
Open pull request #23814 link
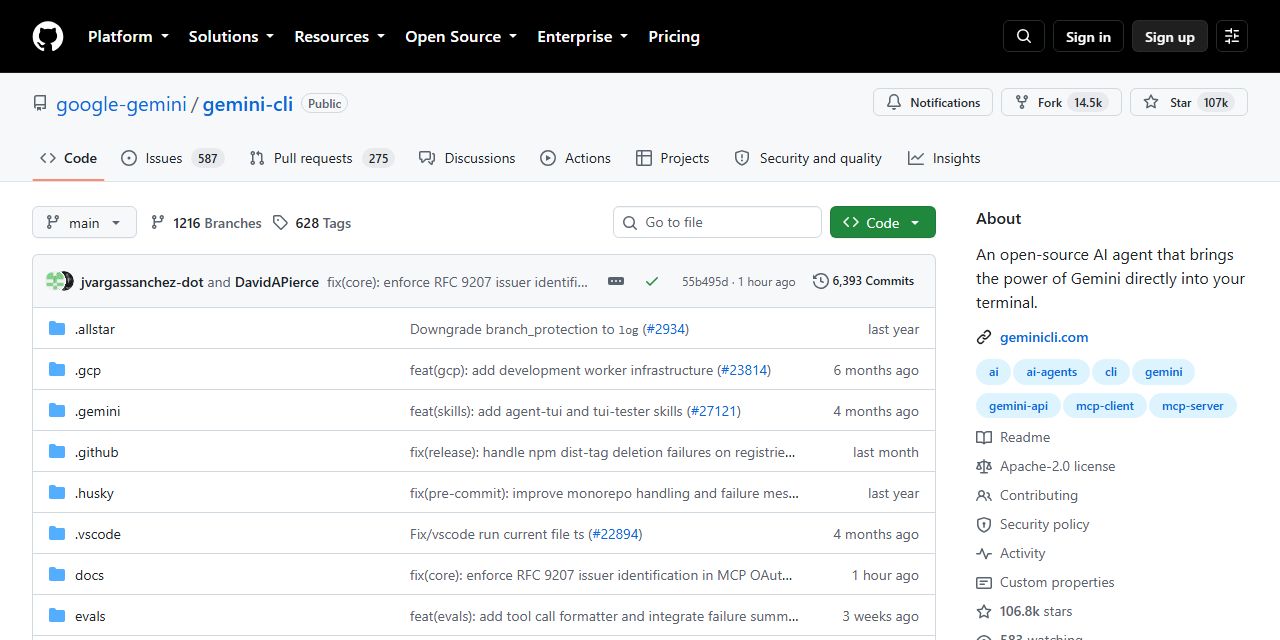(x=744, y=370)
